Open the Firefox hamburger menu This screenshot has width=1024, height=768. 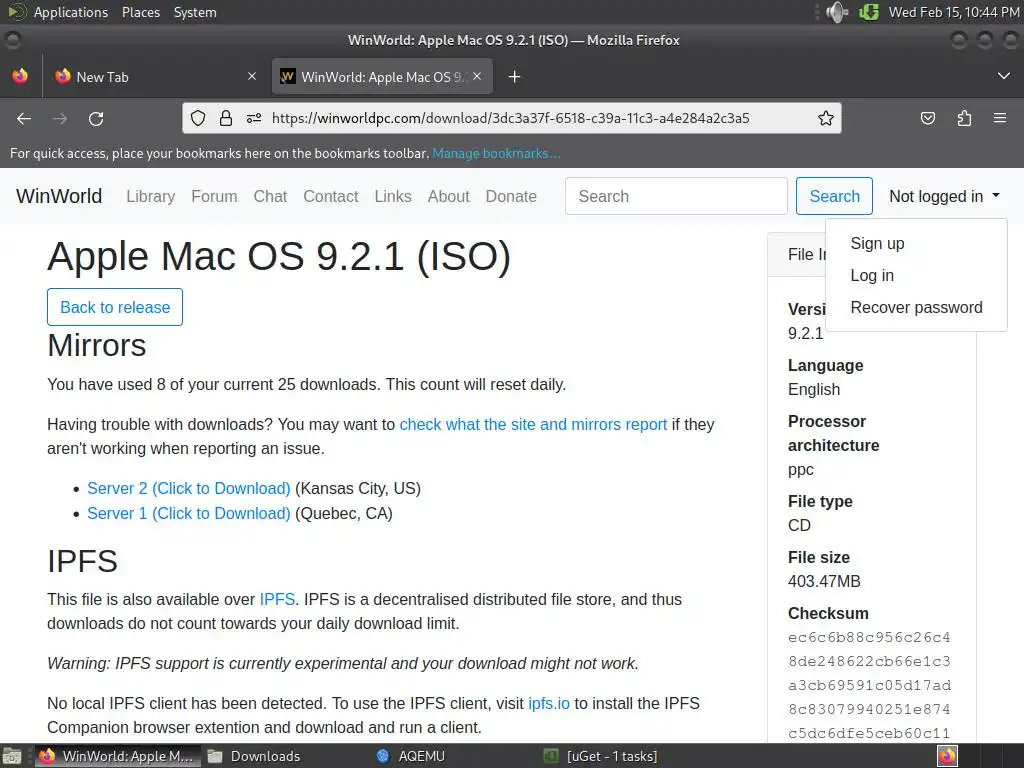(1000, 118)
